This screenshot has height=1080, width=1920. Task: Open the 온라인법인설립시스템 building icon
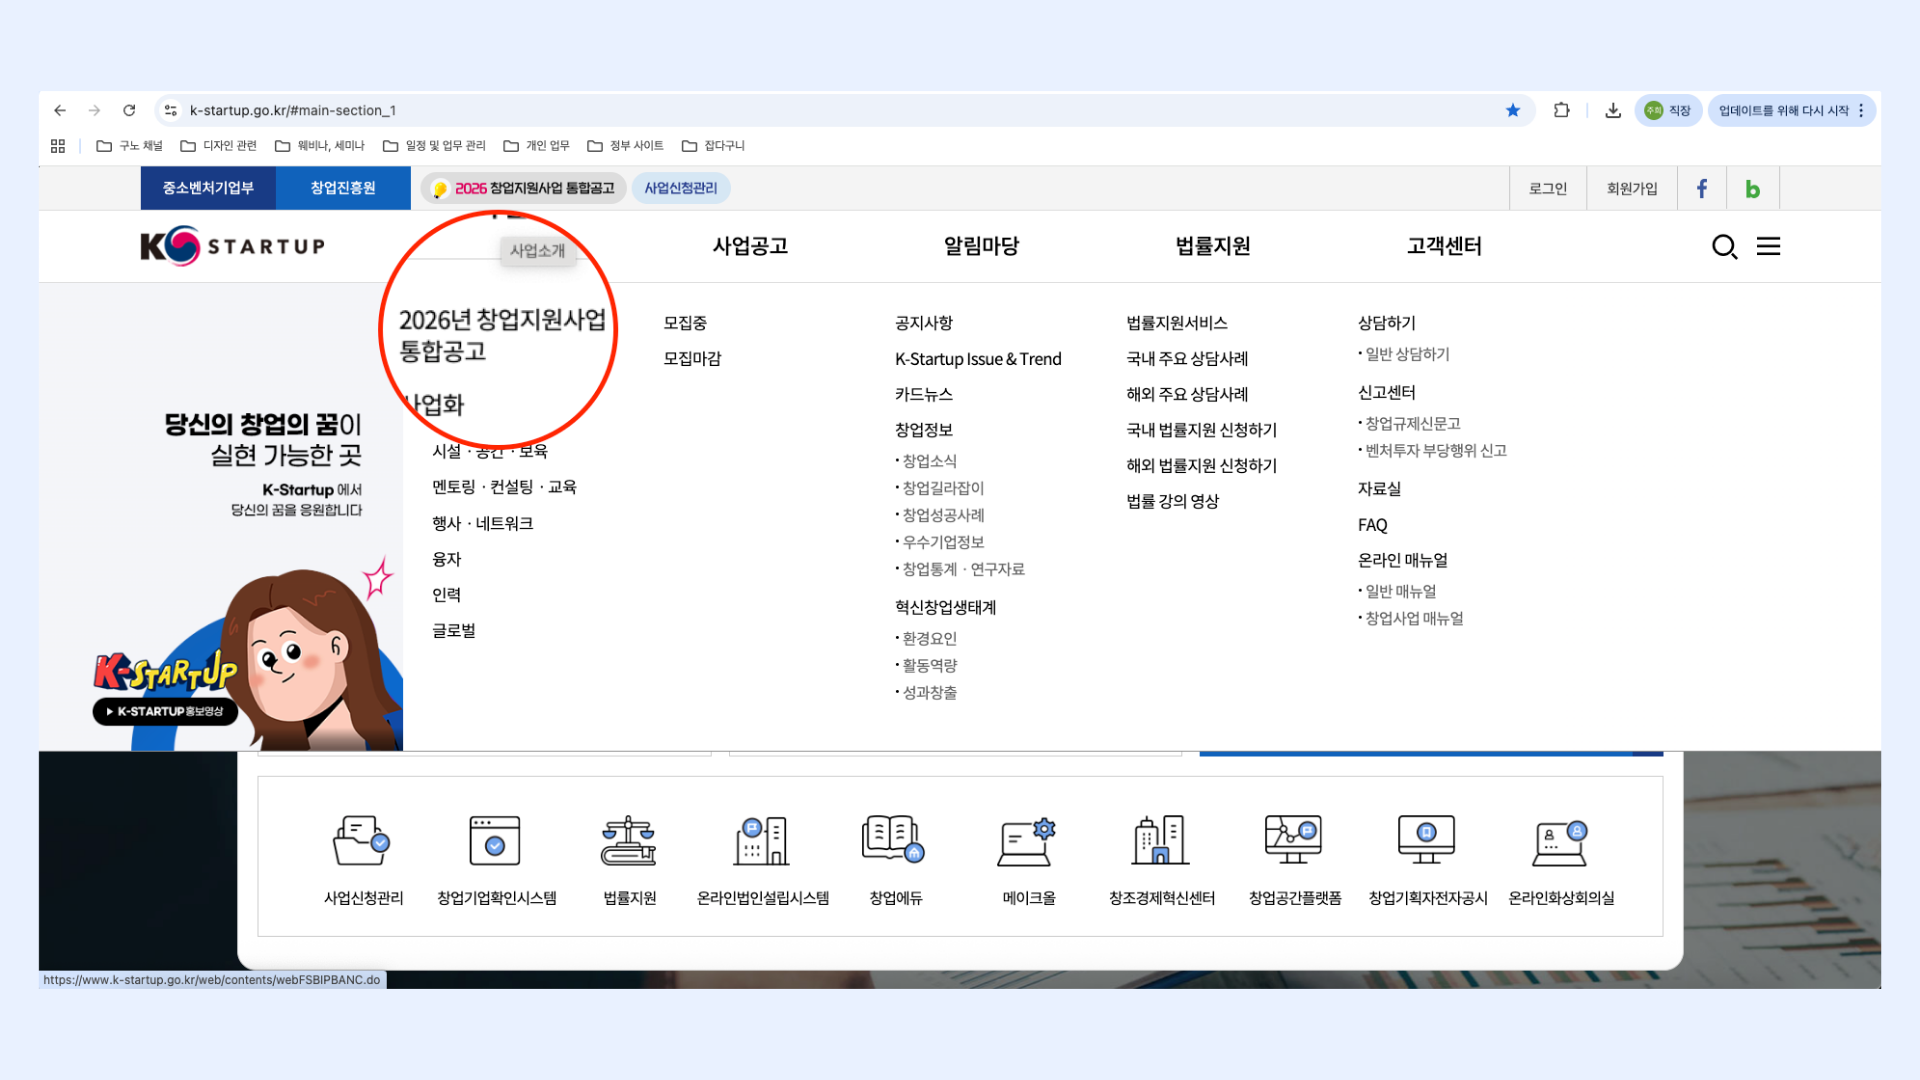762,840
